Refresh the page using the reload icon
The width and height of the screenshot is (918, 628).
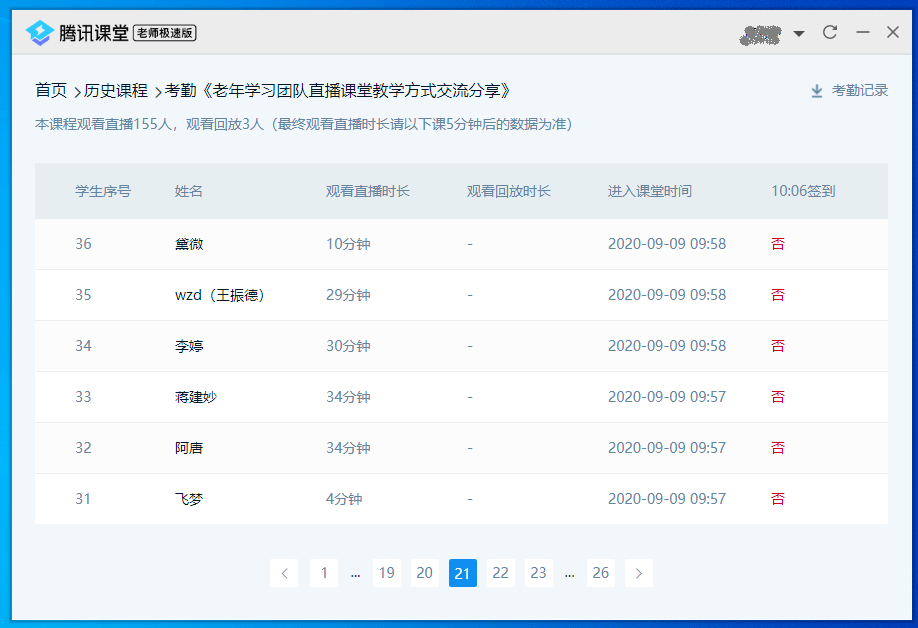[830, 31]
